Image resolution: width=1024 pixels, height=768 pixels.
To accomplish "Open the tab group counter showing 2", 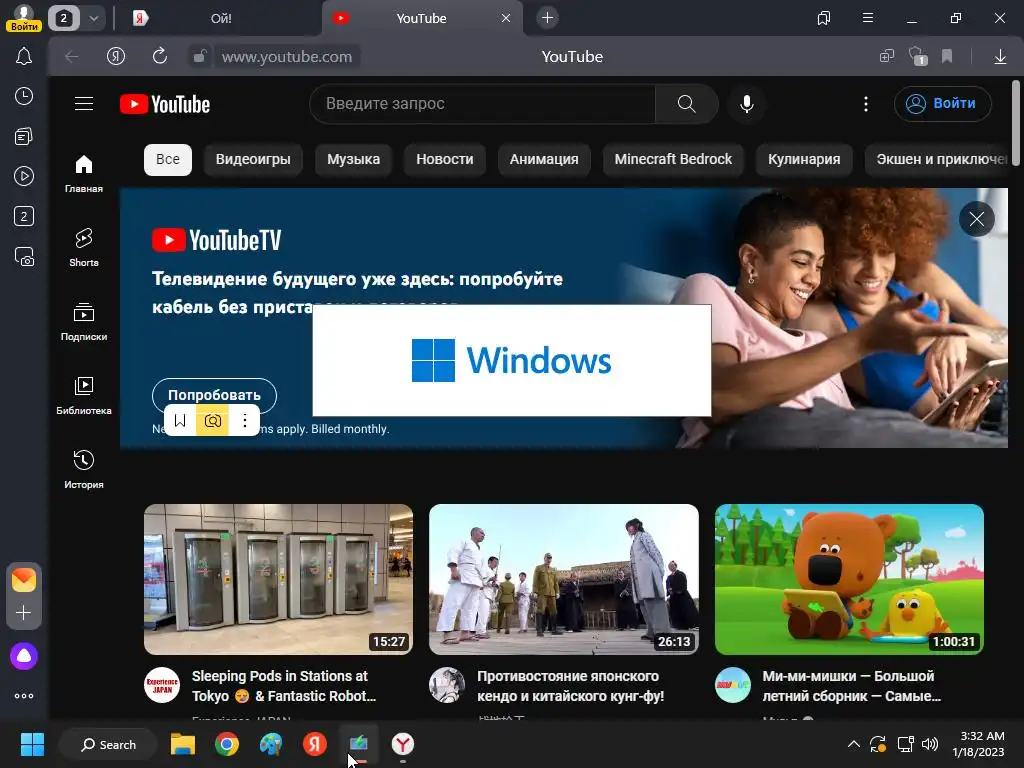I will click(63, 18).
